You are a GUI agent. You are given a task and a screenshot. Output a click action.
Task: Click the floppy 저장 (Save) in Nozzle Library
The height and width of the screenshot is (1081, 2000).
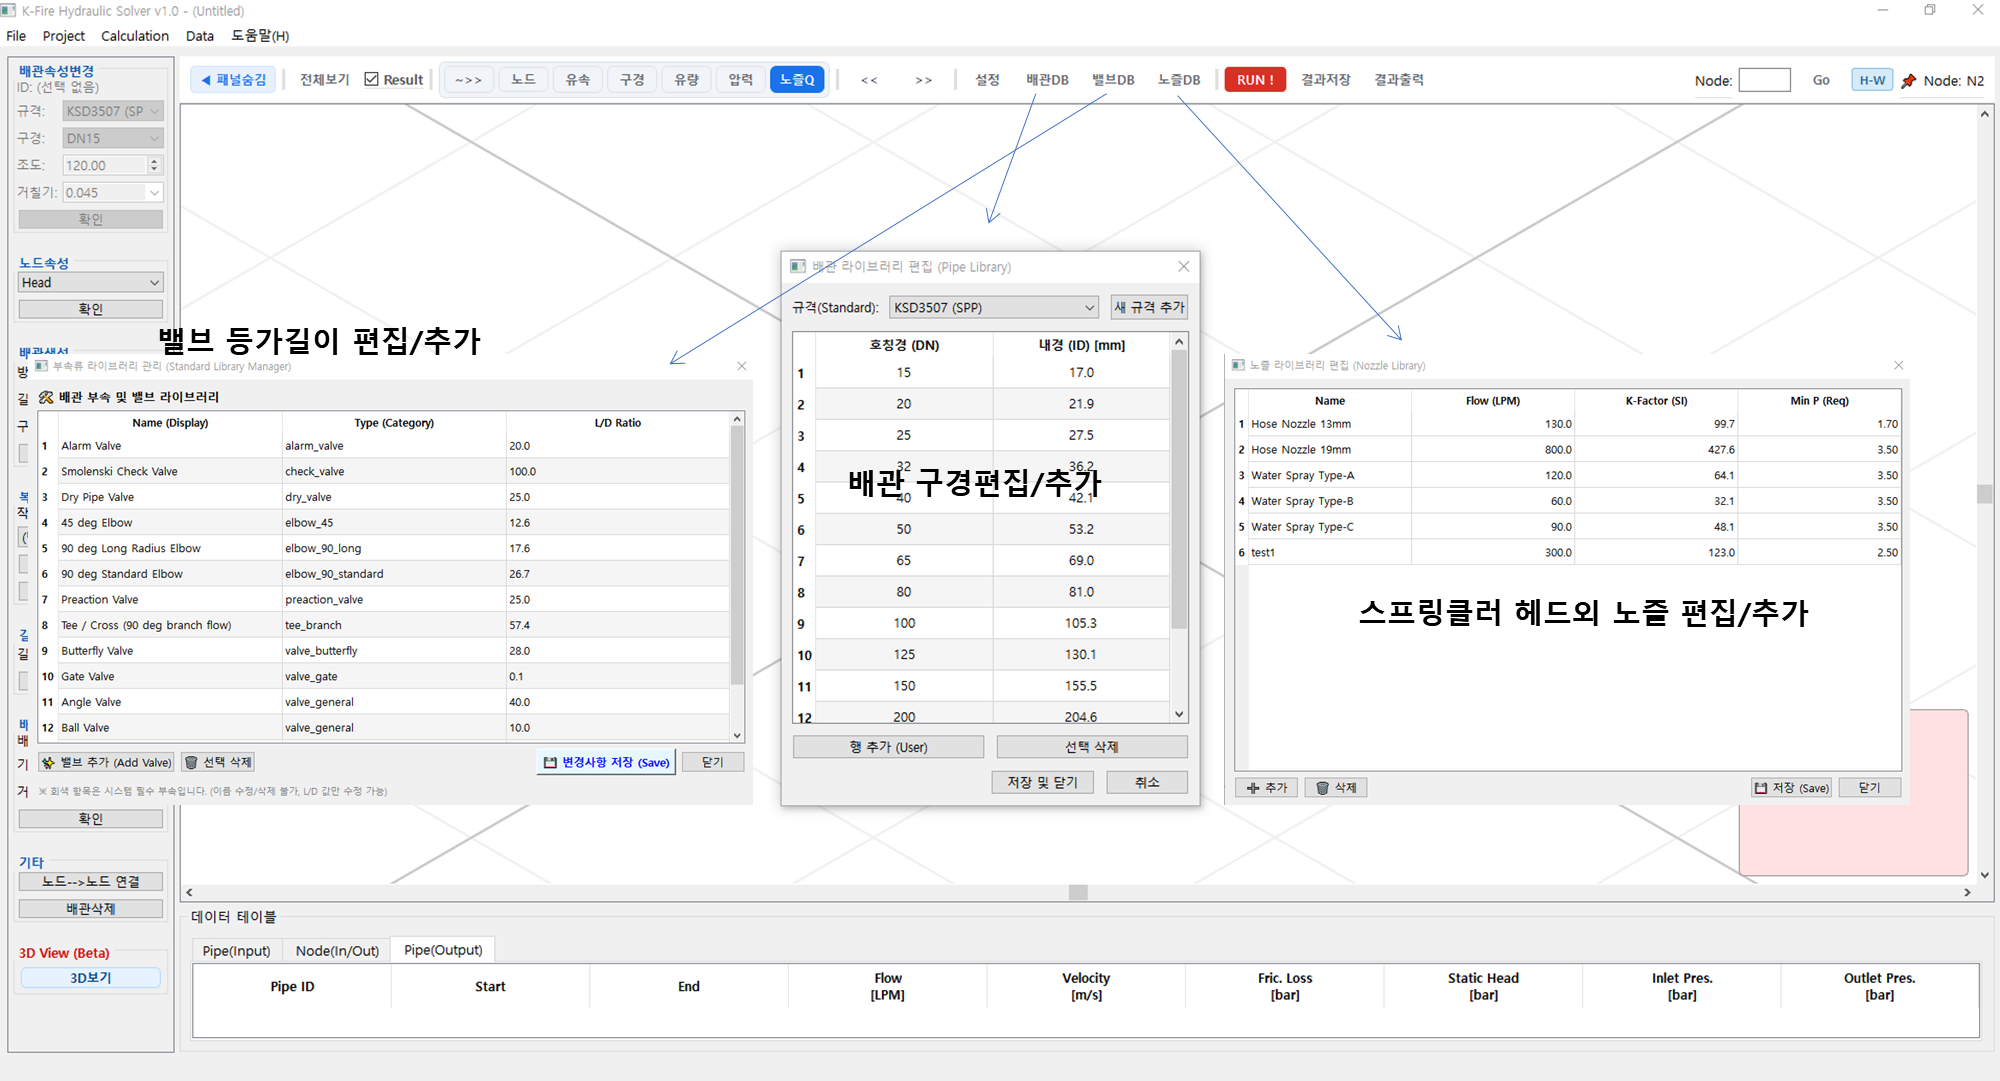(x=1791, y=788)
